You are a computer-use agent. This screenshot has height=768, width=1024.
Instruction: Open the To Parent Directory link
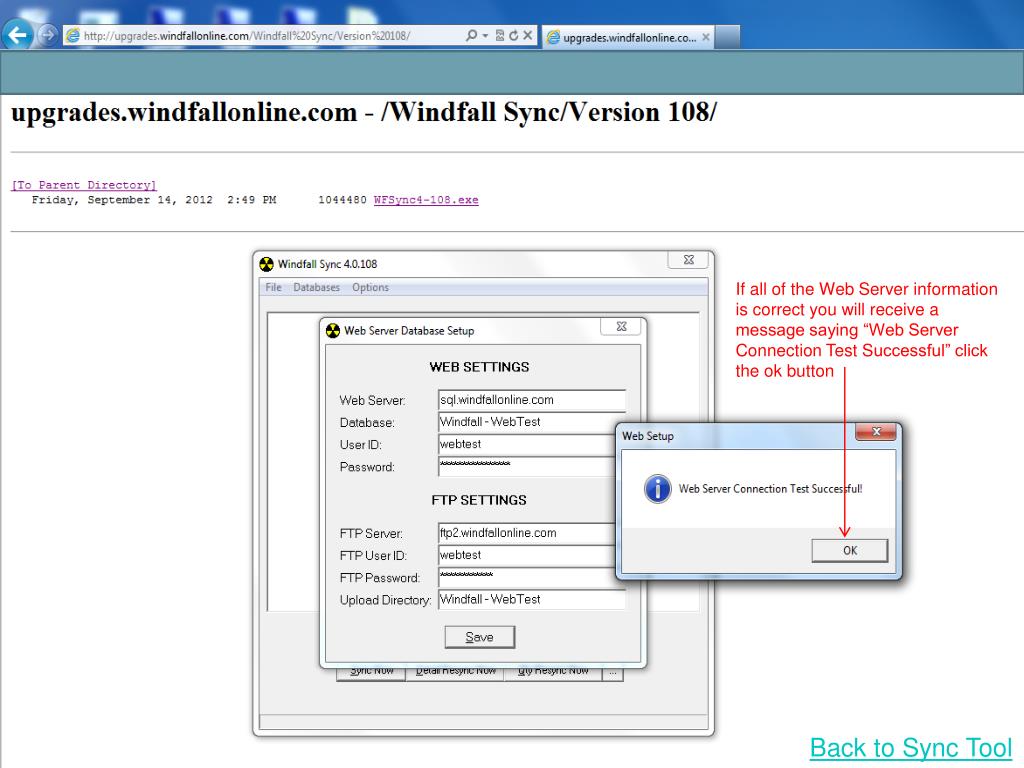click(x=84, y=185)
